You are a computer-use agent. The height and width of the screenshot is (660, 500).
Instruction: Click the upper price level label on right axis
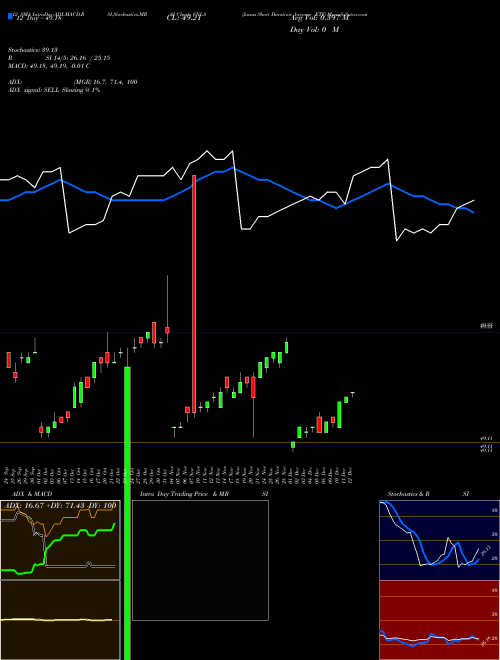[x=487, y=326]
